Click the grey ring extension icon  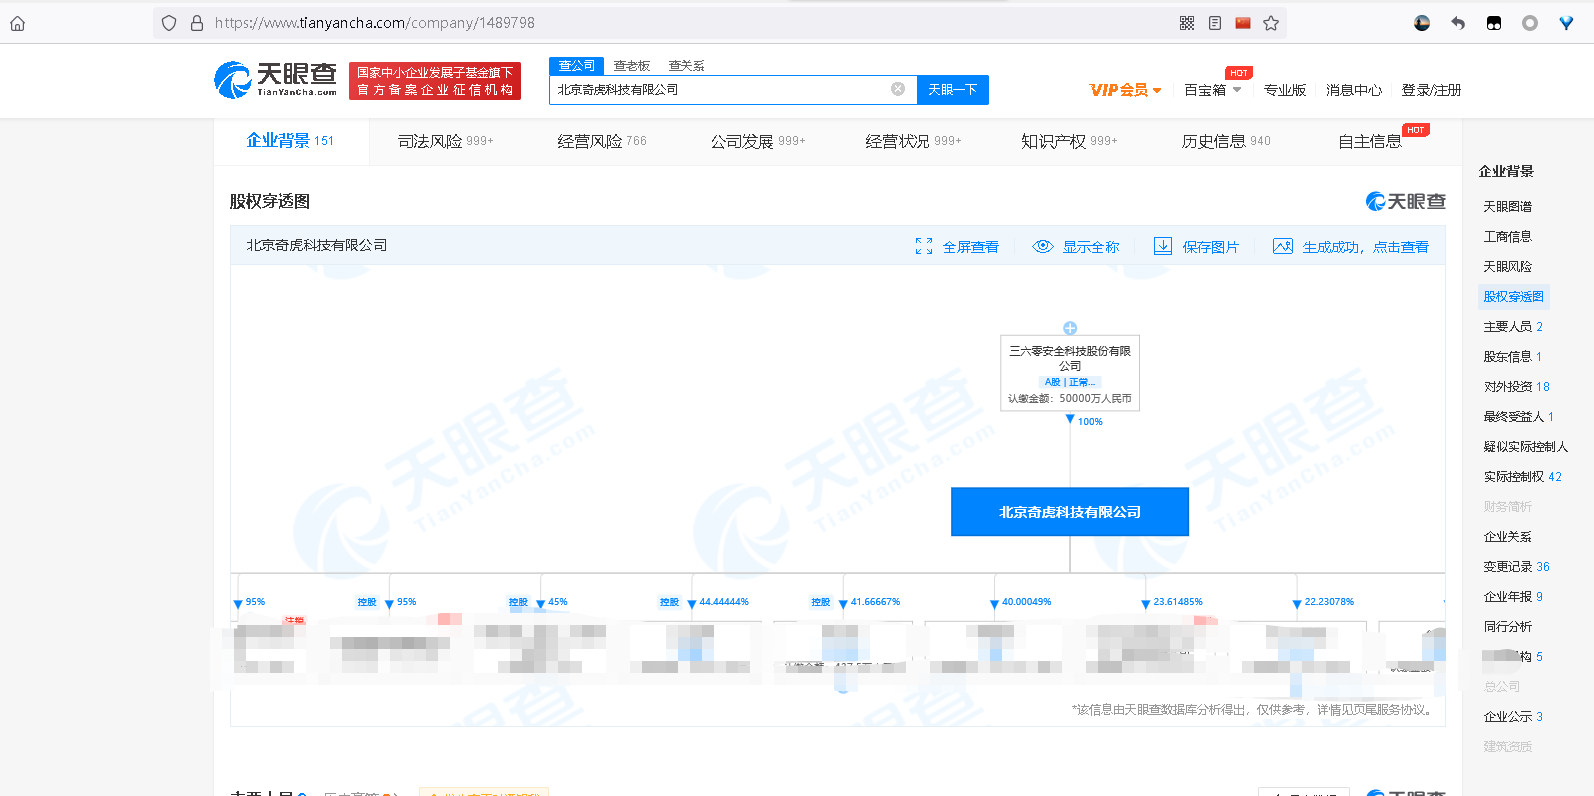1530,23
